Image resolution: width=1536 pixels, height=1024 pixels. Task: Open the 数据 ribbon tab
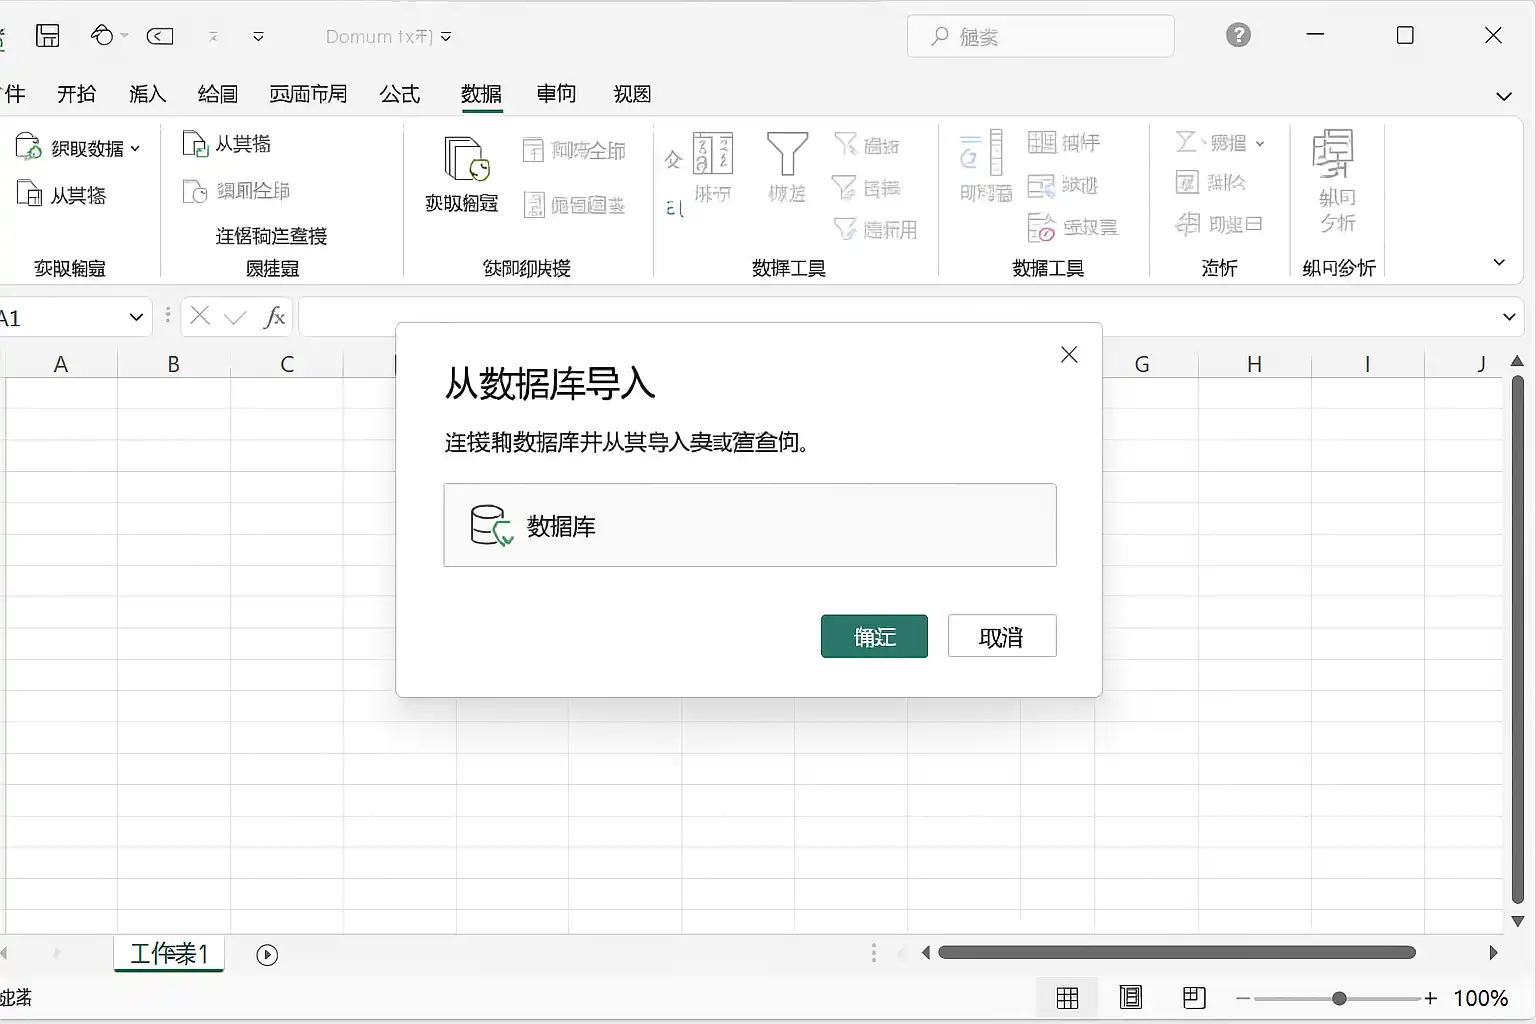481,94
